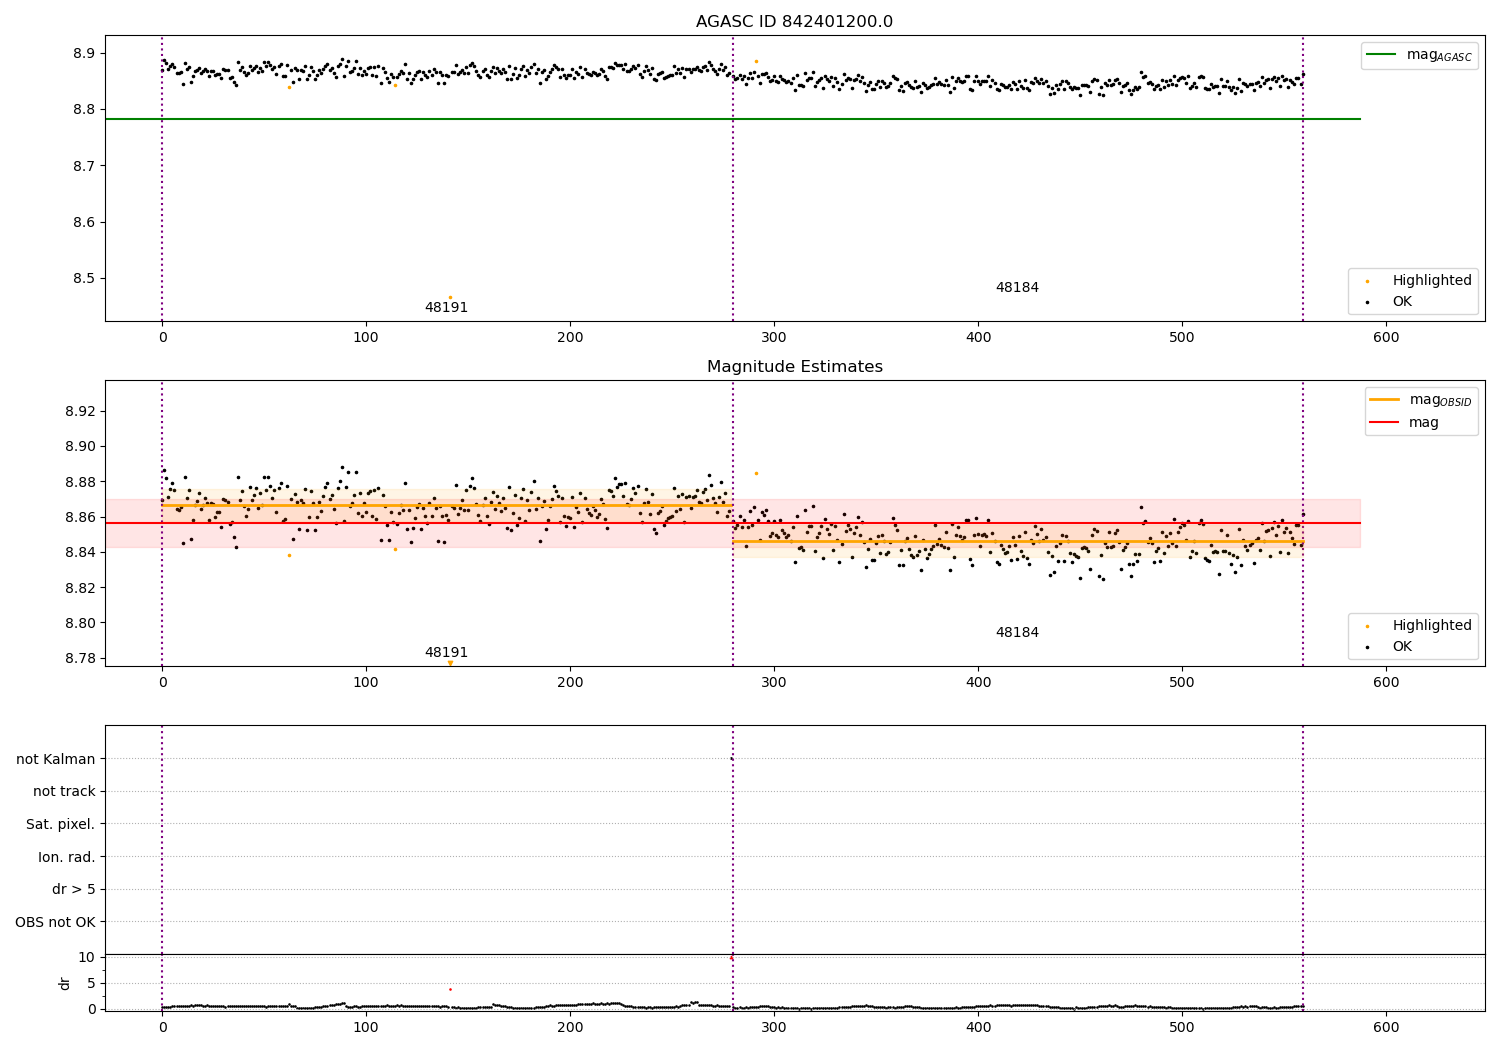
Task: Click the 8.78 y-axis tick in Magnitude Estimates
Action: tap(80, 658)
